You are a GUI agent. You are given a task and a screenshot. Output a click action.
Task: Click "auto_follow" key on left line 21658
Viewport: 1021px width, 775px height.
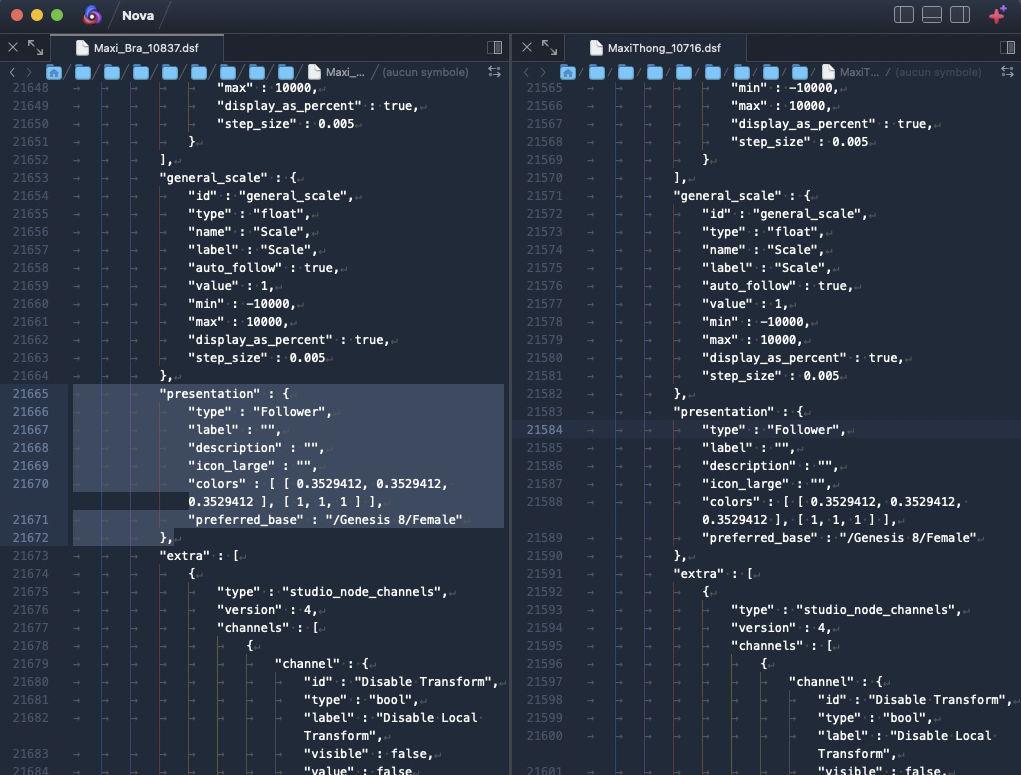click(x=235, y=268)
